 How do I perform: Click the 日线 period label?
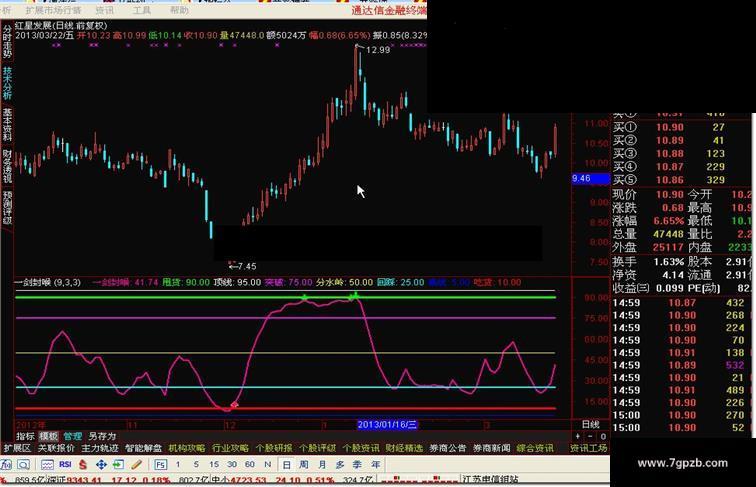pyautogui.click(x=591, y=424)
